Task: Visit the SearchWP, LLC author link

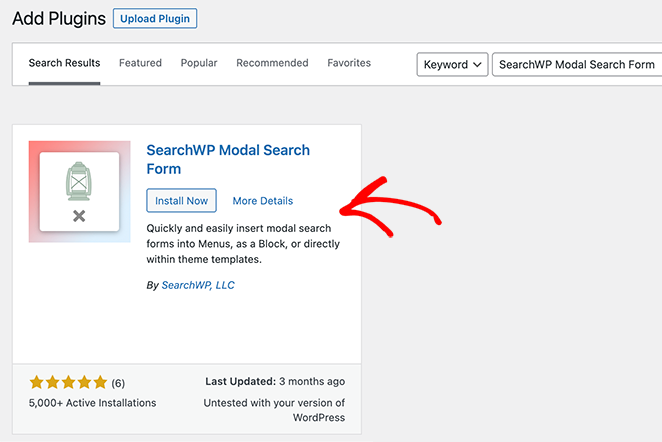Action: [x=198, y=285]
